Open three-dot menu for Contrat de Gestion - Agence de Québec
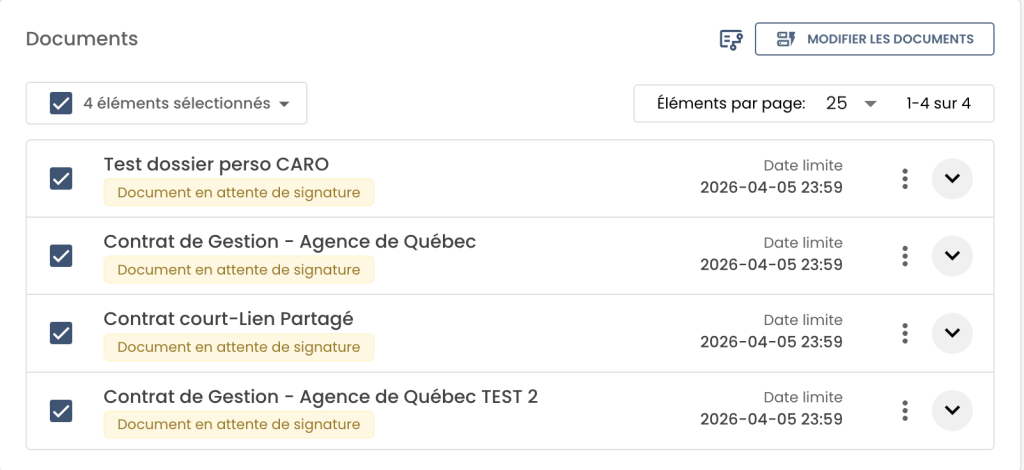 pos(905,256)
